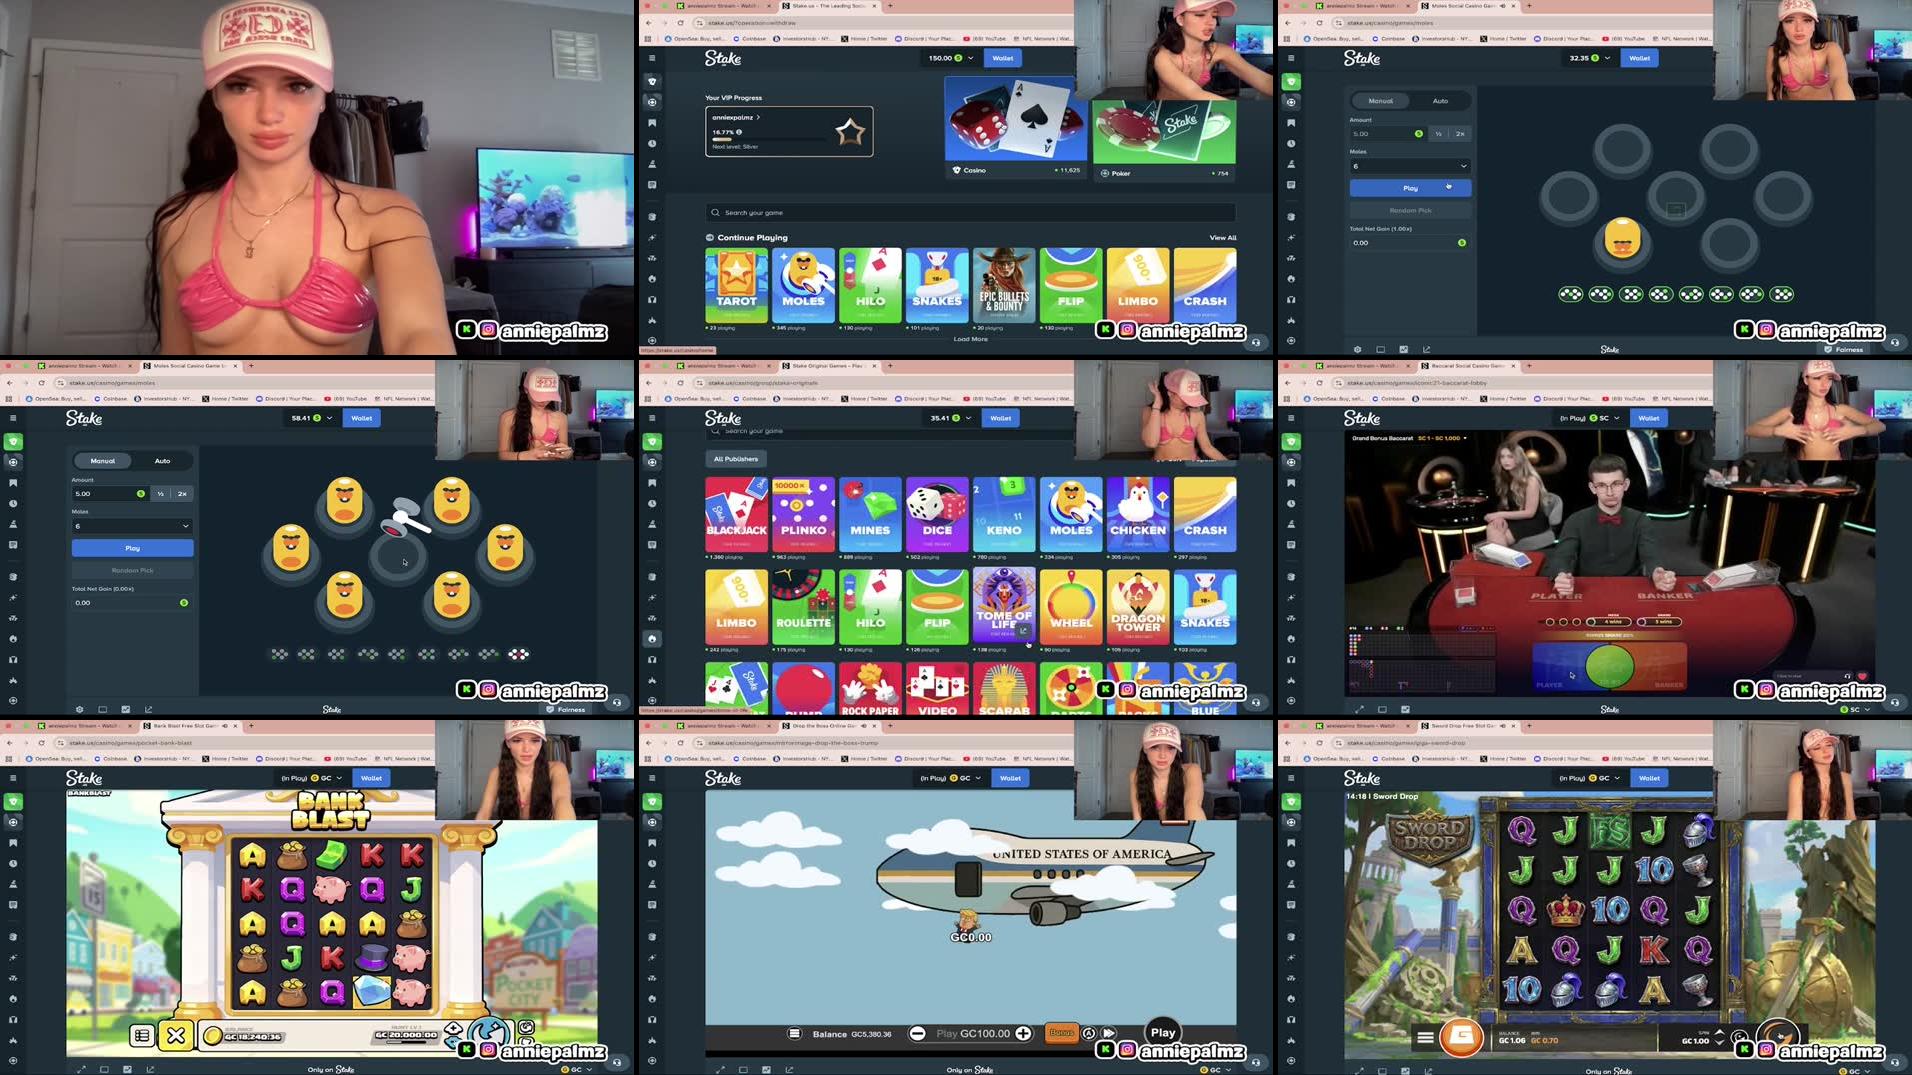Open Bank Blast paytable menu icon

[142, 1036]
